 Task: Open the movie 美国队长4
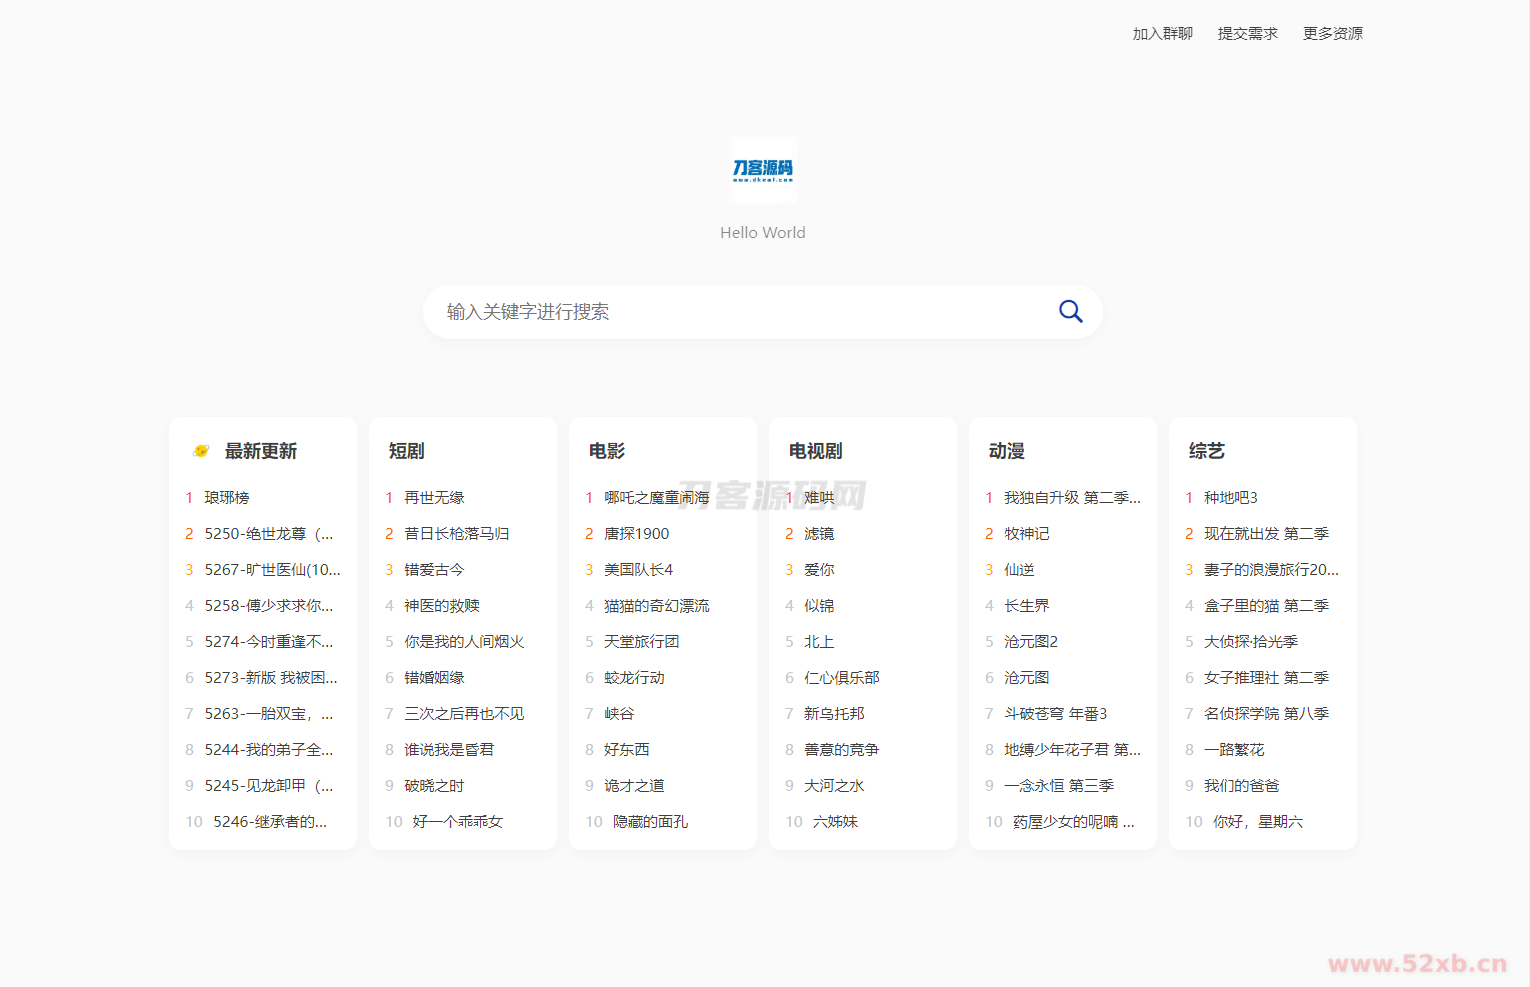tap(640, 569)
